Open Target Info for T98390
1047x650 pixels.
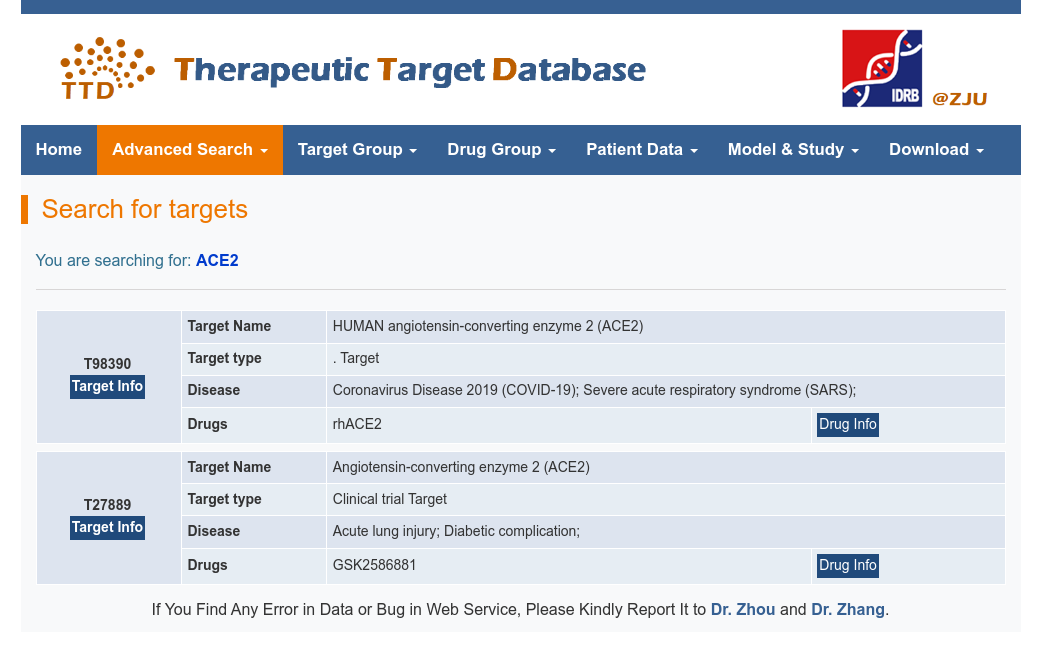[x=108, y=387]
